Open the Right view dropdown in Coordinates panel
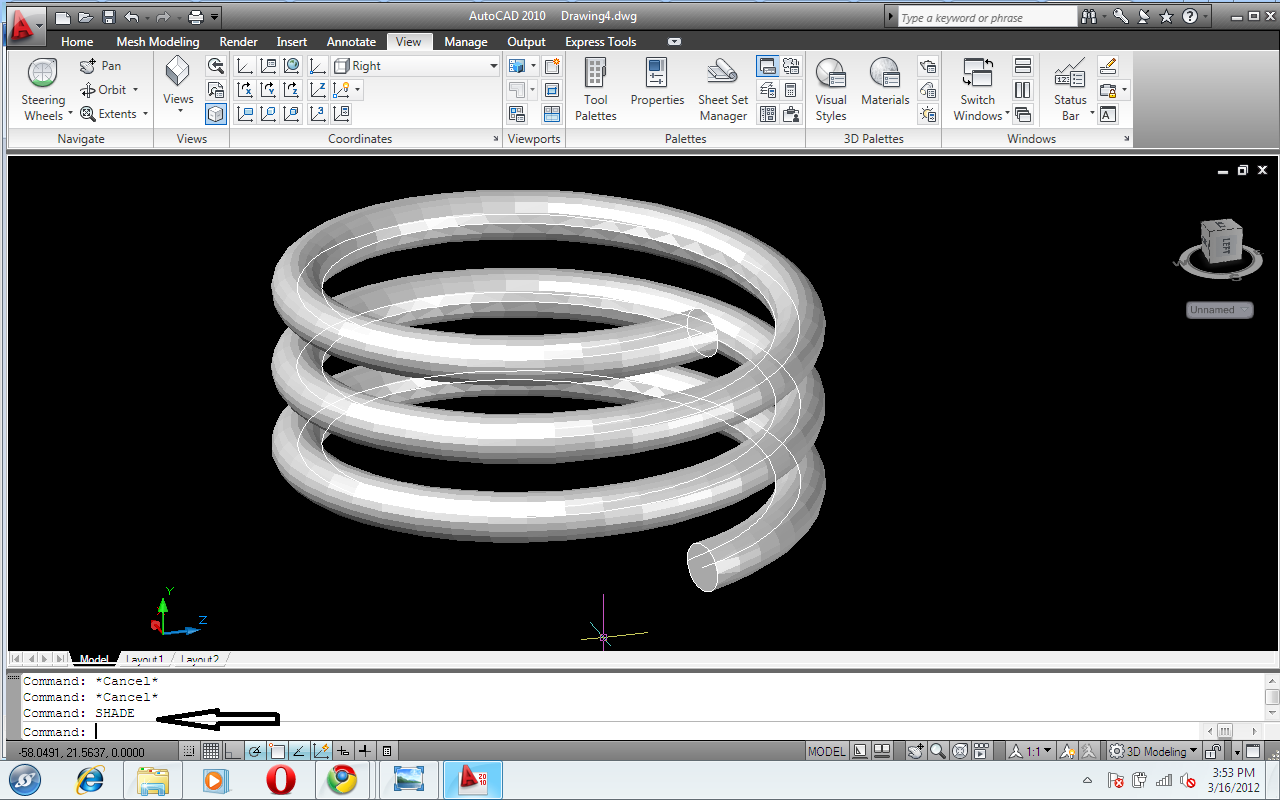The height and width of the screenshot is (800, 1280). 493,65
